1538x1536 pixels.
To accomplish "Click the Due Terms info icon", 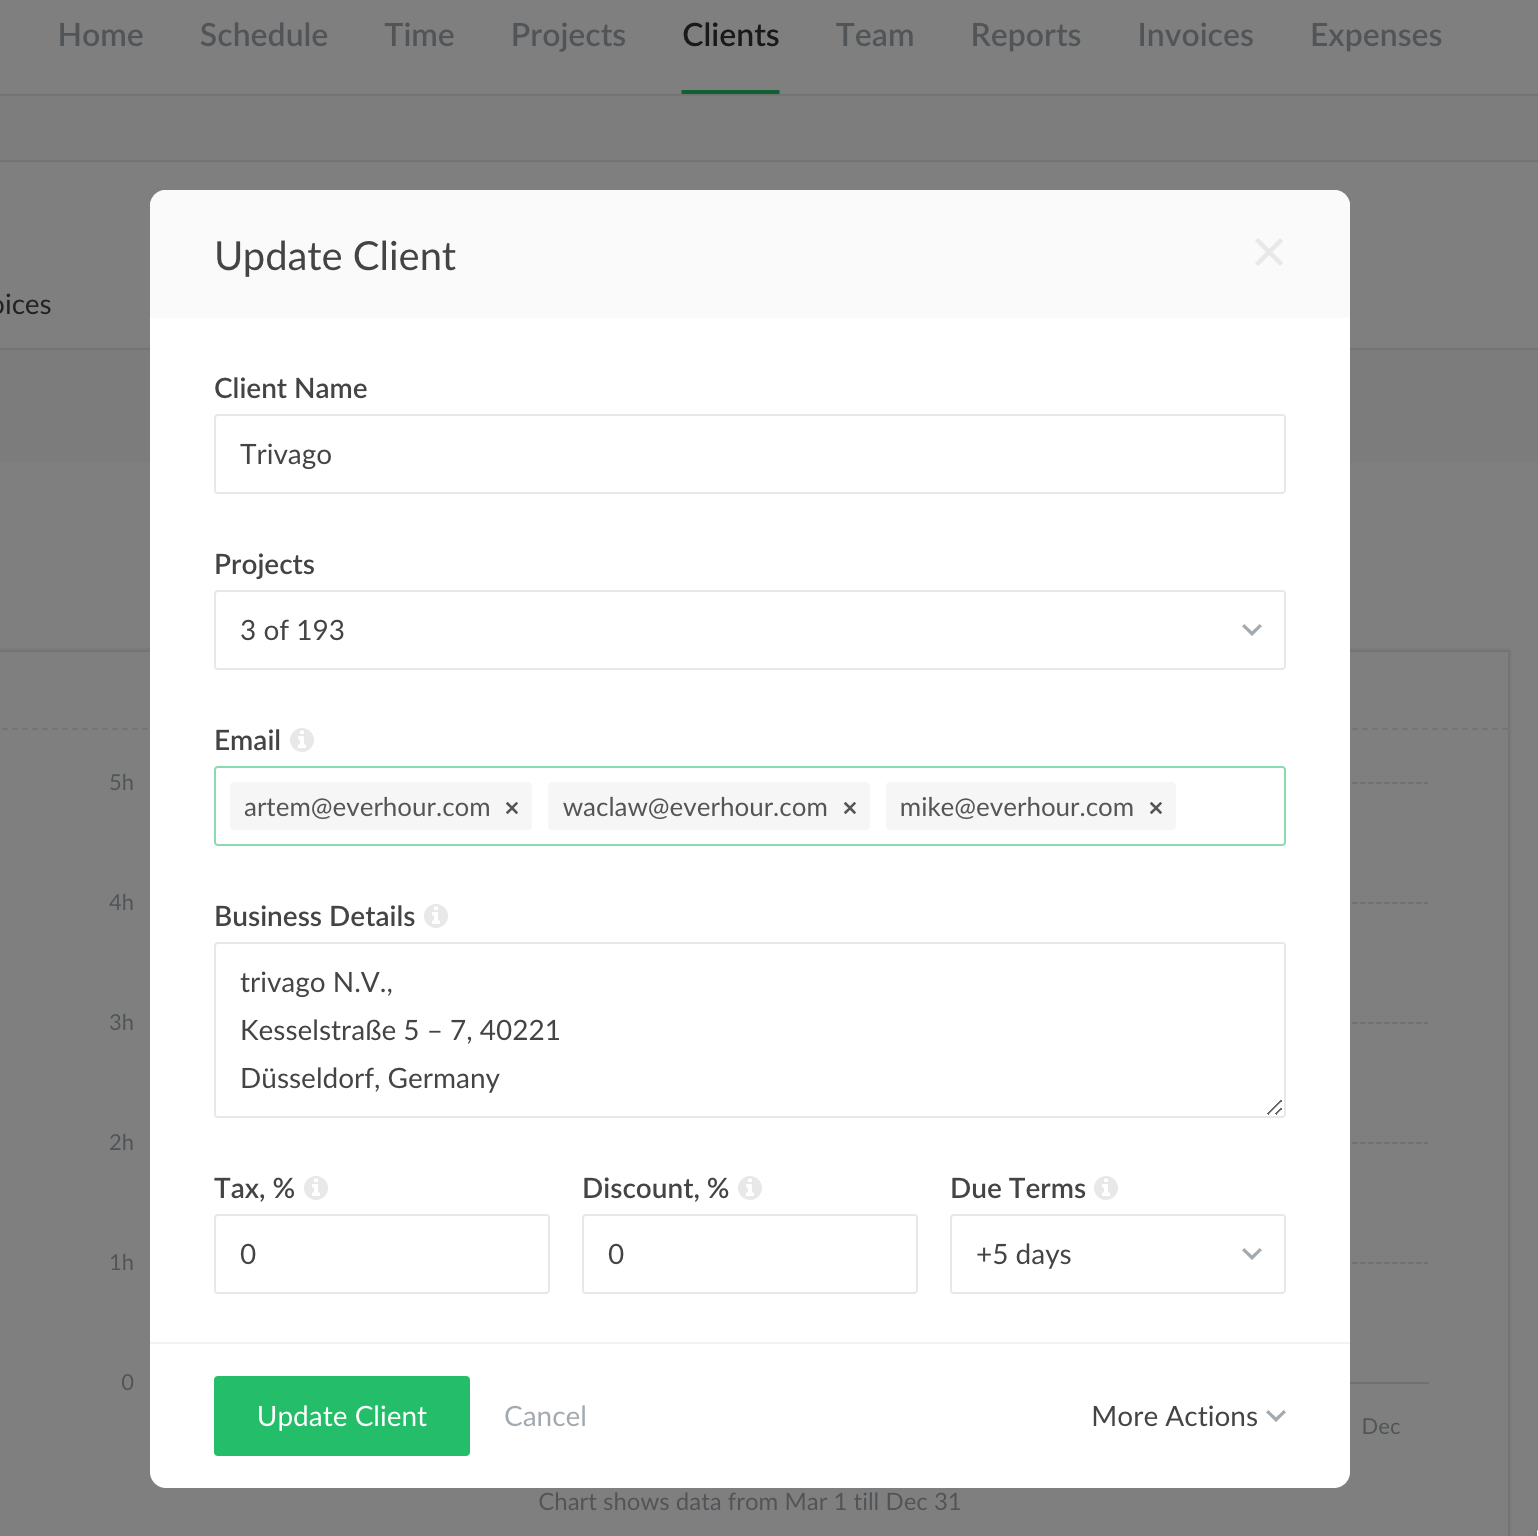I will [x=1106, y=1188].
